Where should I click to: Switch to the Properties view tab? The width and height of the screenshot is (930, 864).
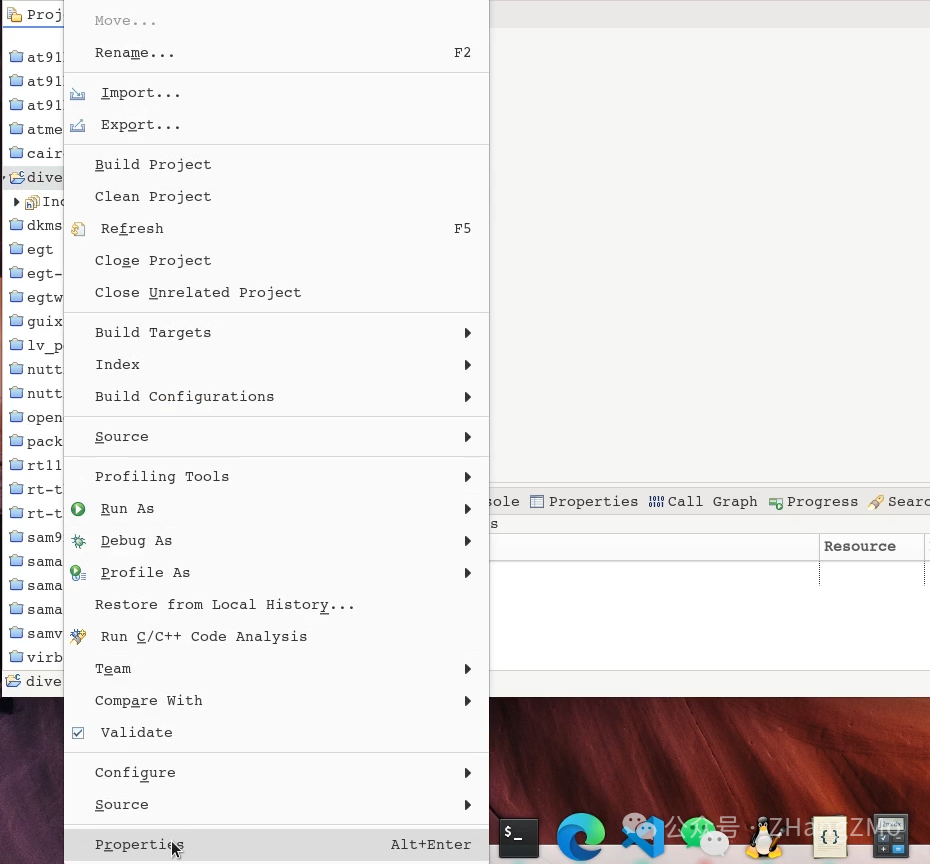click(584, 502)
